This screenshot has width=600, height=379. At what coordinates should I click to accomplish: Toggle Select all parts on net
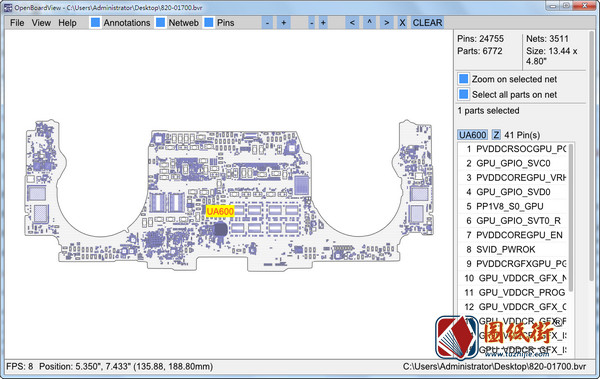click(x=463, y=94)
